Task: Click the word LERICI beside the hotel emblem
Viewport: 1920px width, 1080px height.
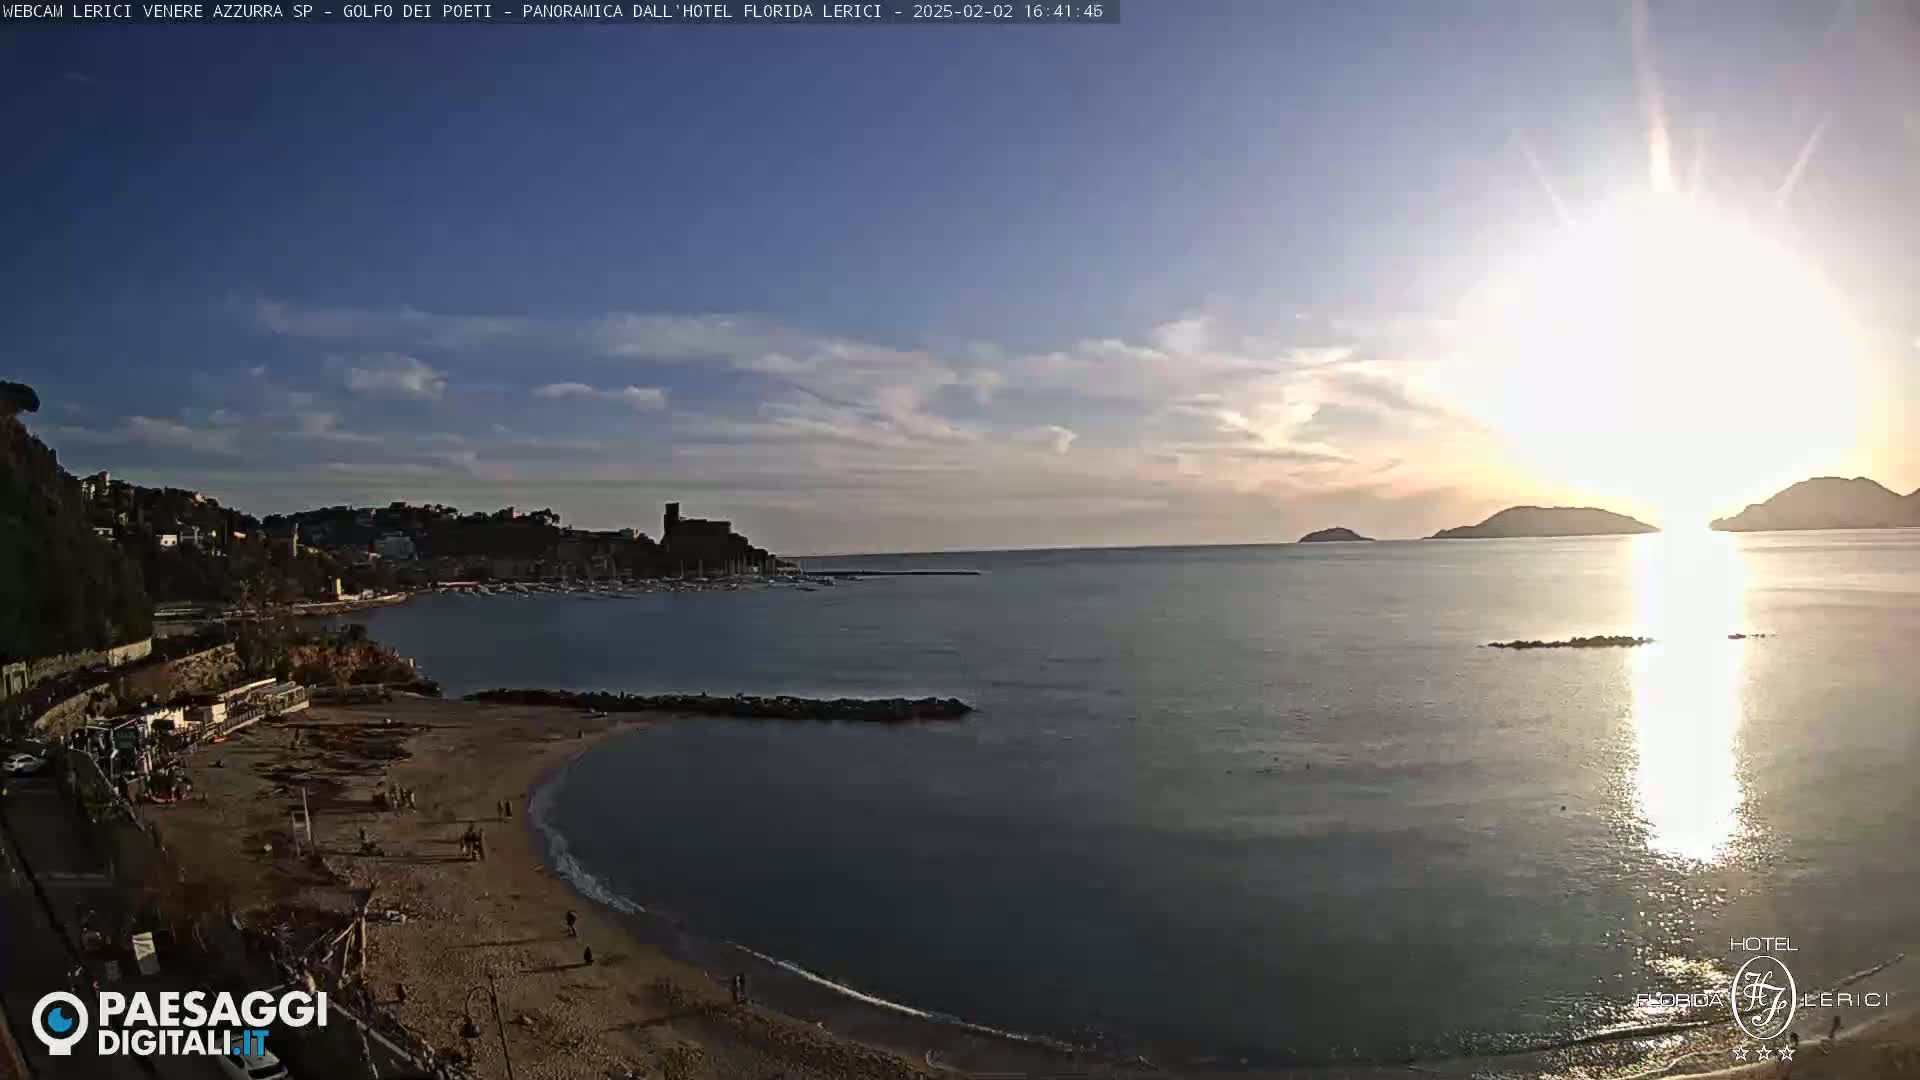Action: 1845,999
